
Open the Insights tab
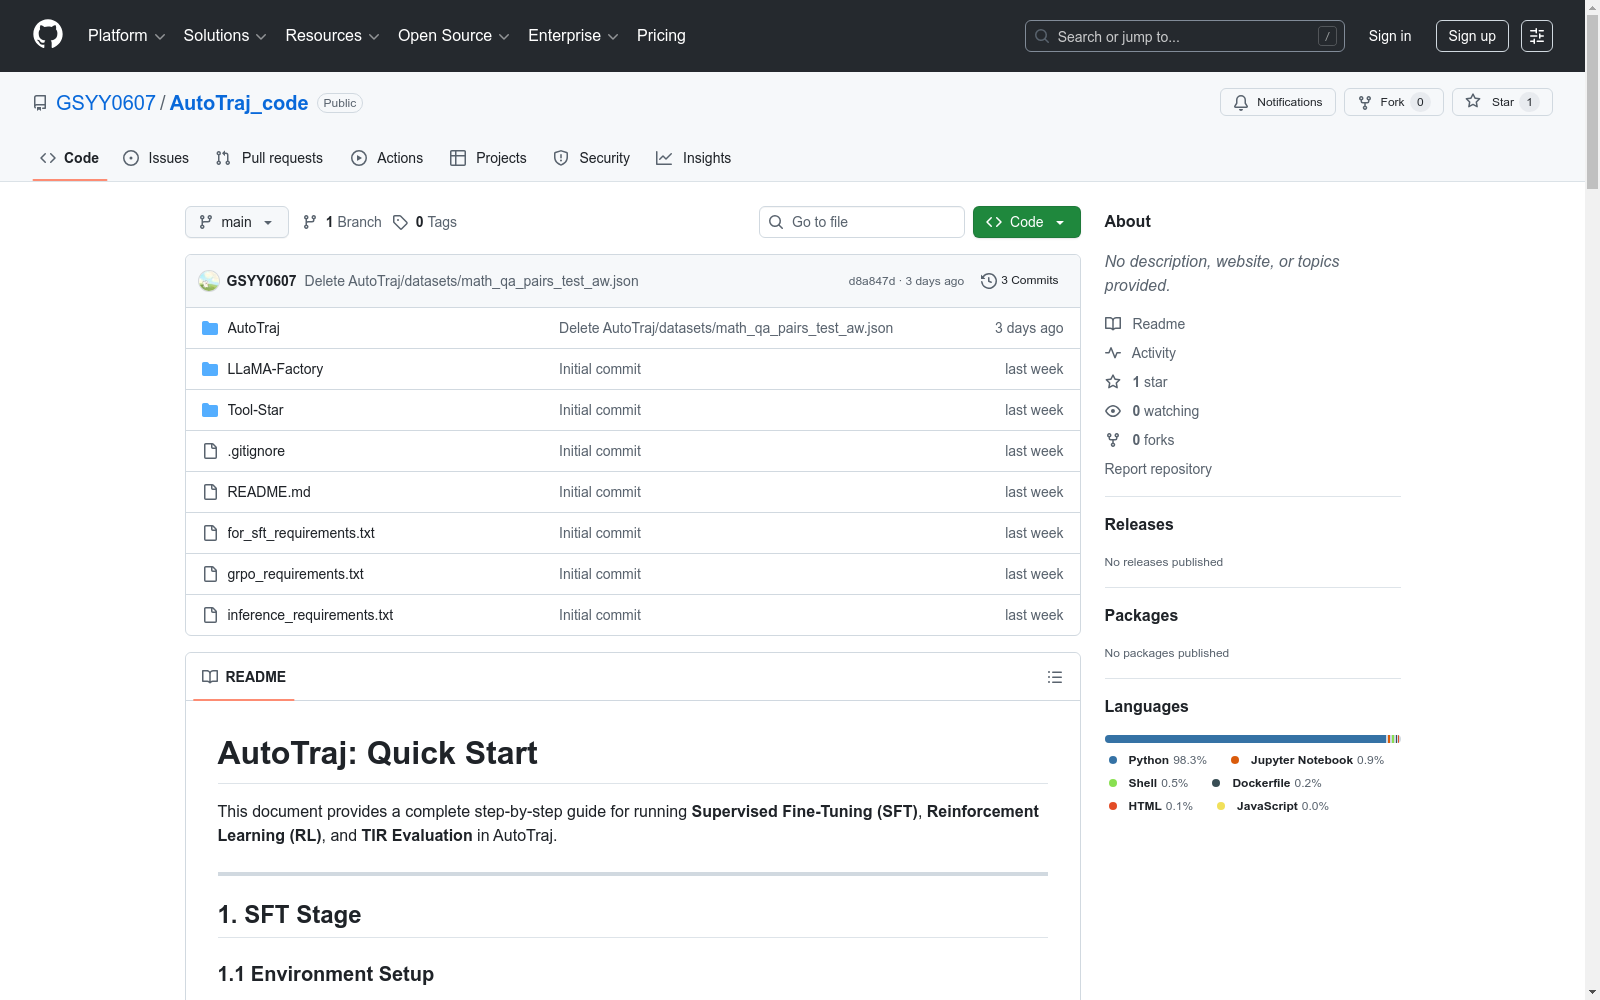(x=694, y=158)
